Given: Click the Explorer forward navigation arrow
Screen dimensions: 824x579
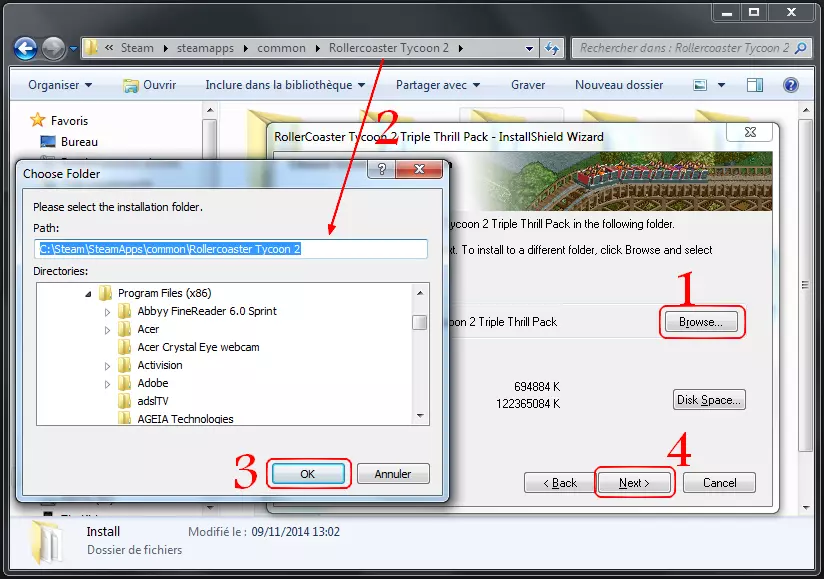Looking at the screenshot, I should tap(53, 49).
